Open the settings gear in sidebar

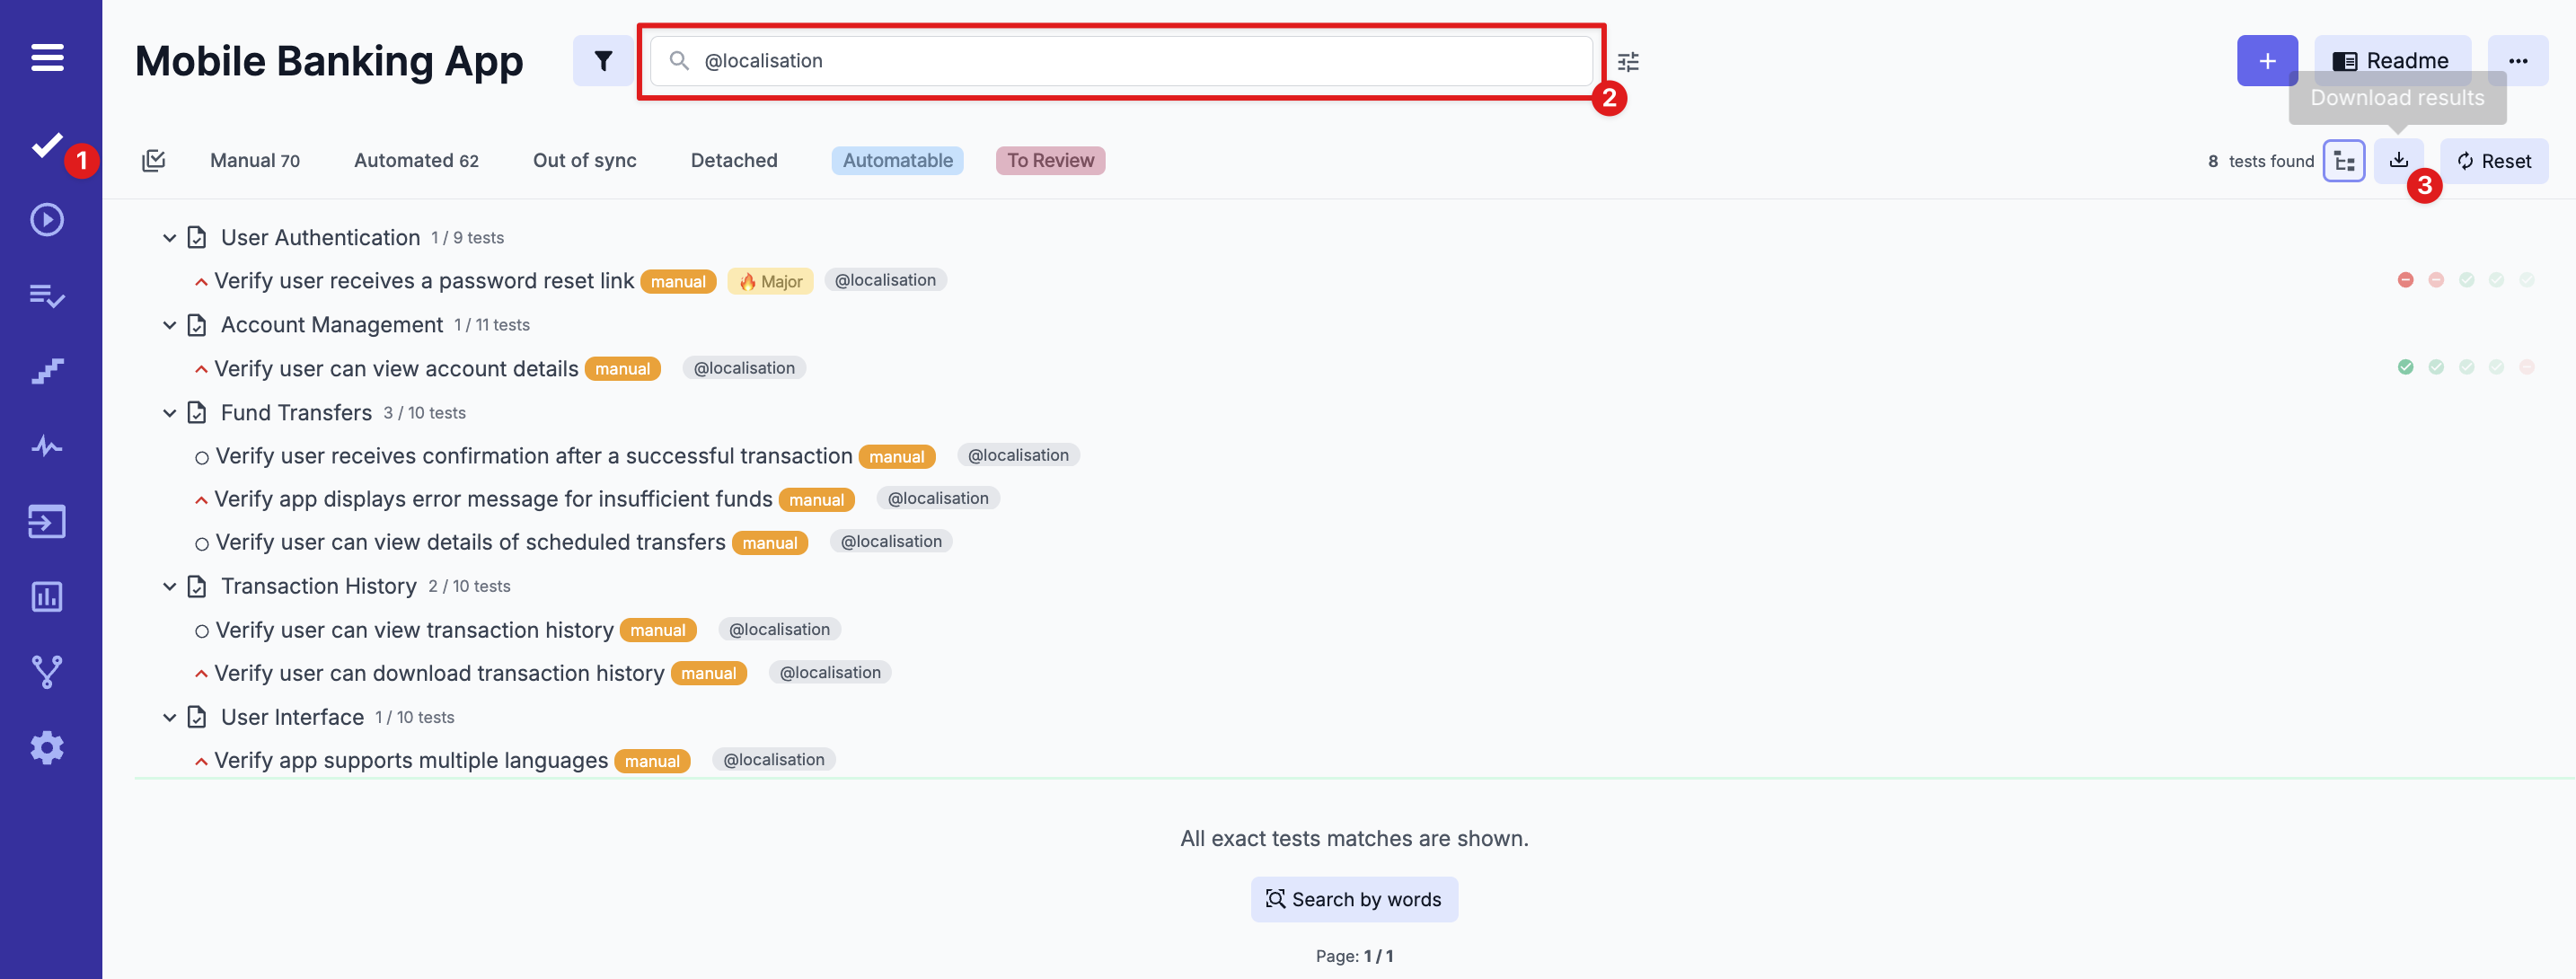point(47,747)
